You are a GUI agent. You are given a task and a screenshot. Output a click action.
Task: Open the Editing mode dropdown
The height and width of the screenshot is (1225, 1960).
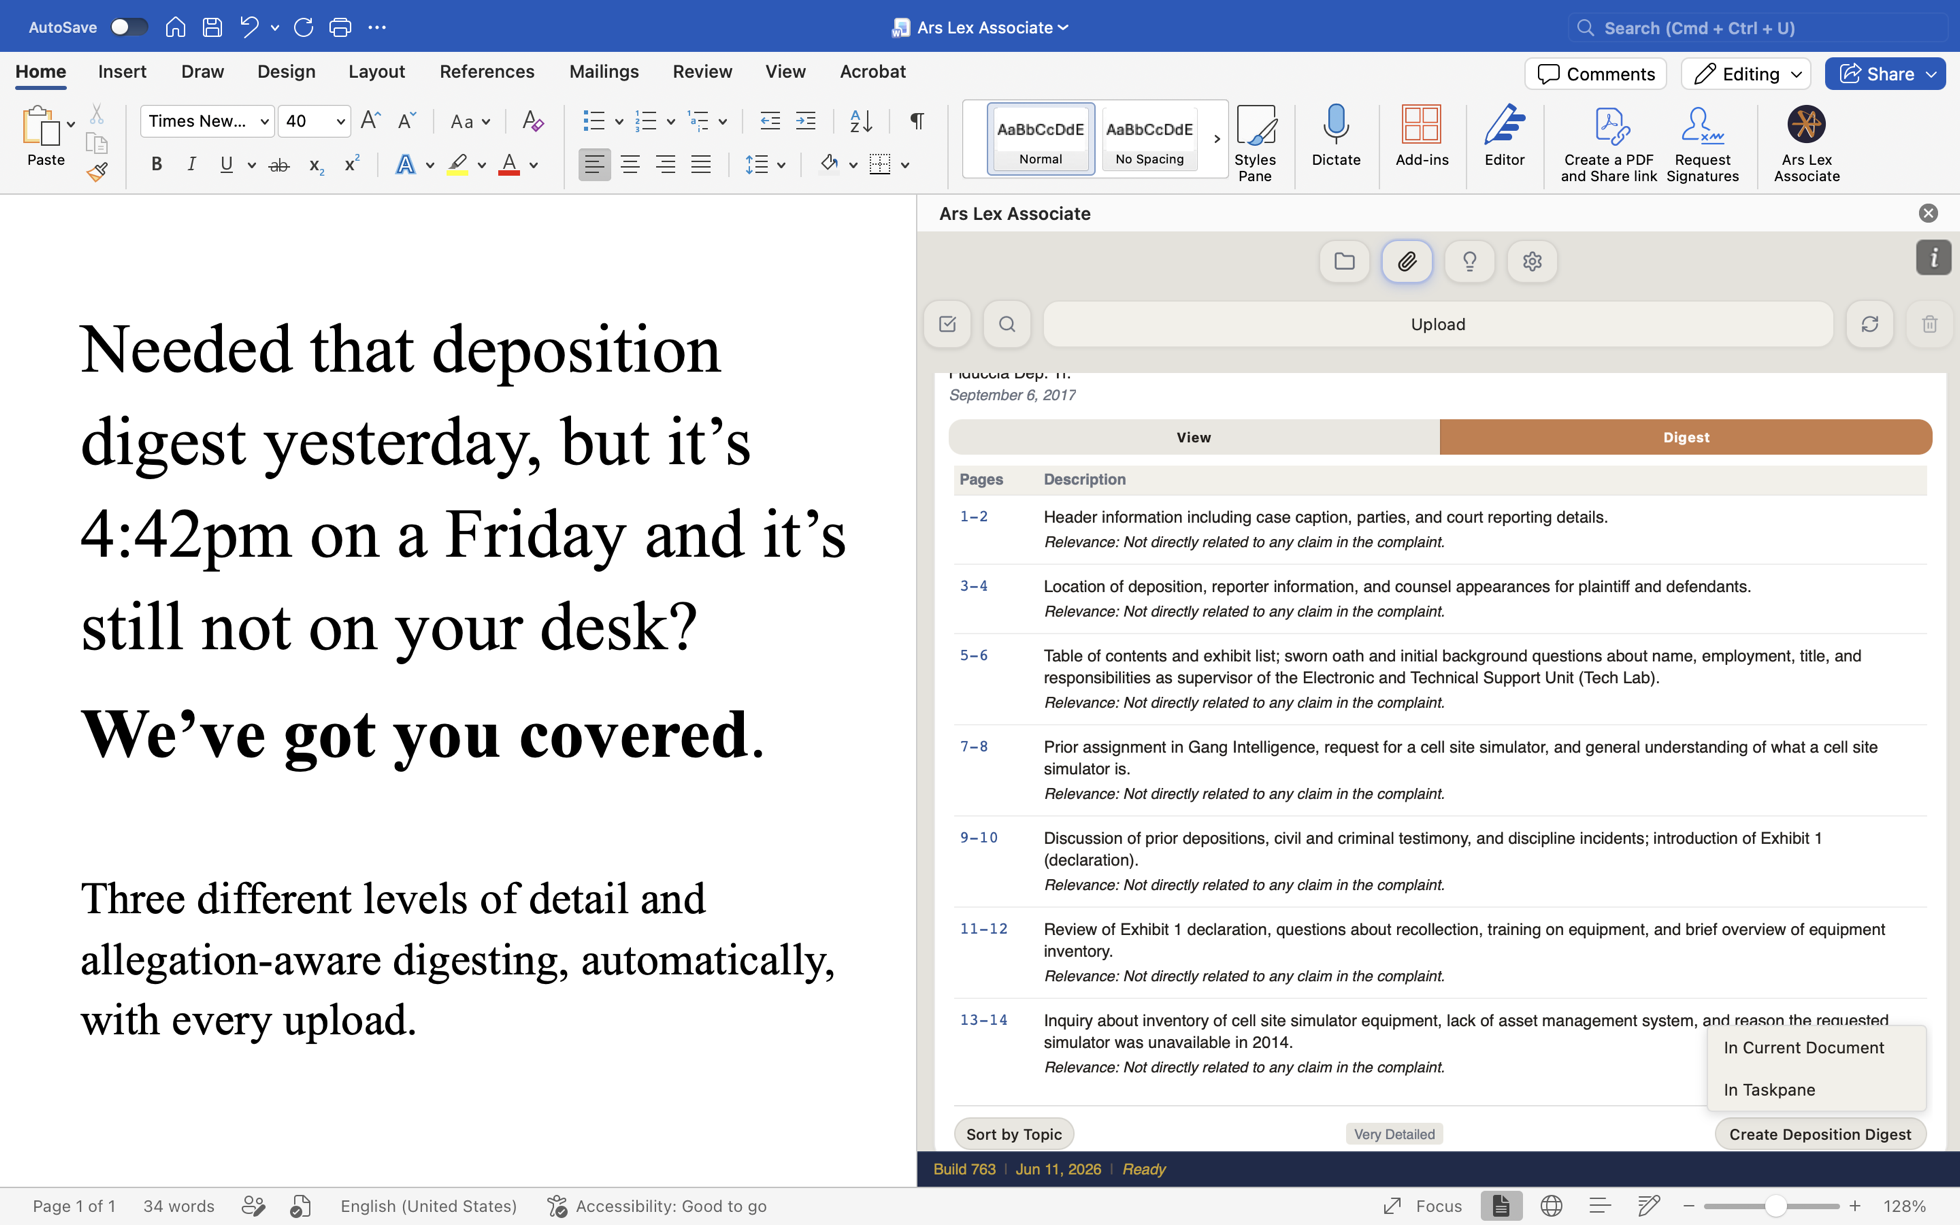coord(1746,74)
